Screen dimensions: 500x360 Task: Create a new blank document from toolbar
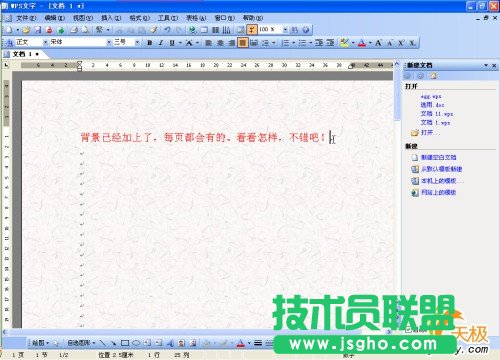(x=9, y=30)
